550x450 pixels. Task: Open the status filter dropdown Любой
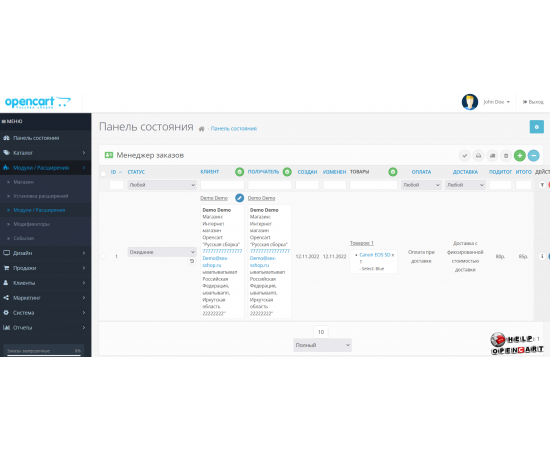pyautogui.click(x=162, y=185)
